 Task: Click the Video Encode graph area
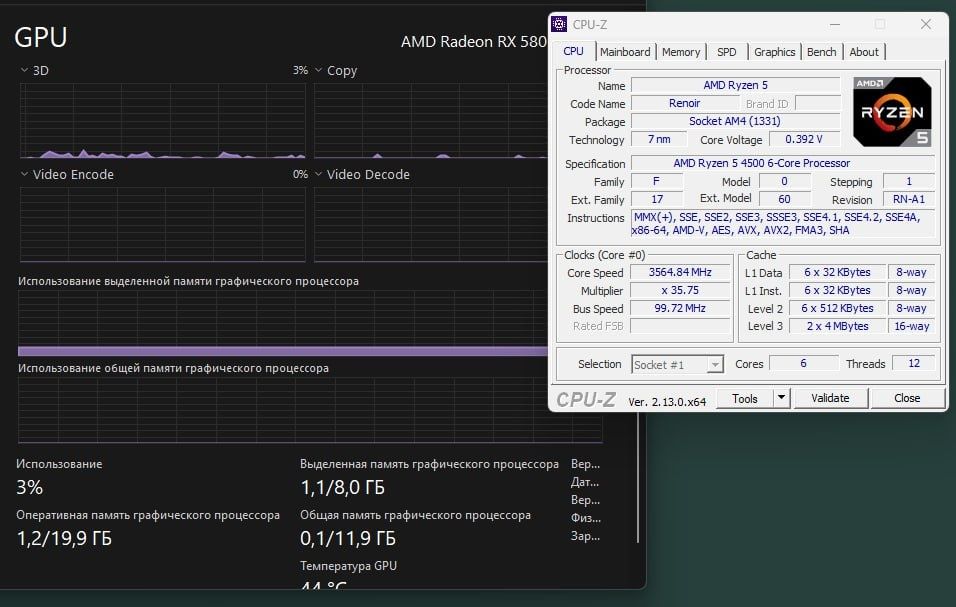pos(163,224)
